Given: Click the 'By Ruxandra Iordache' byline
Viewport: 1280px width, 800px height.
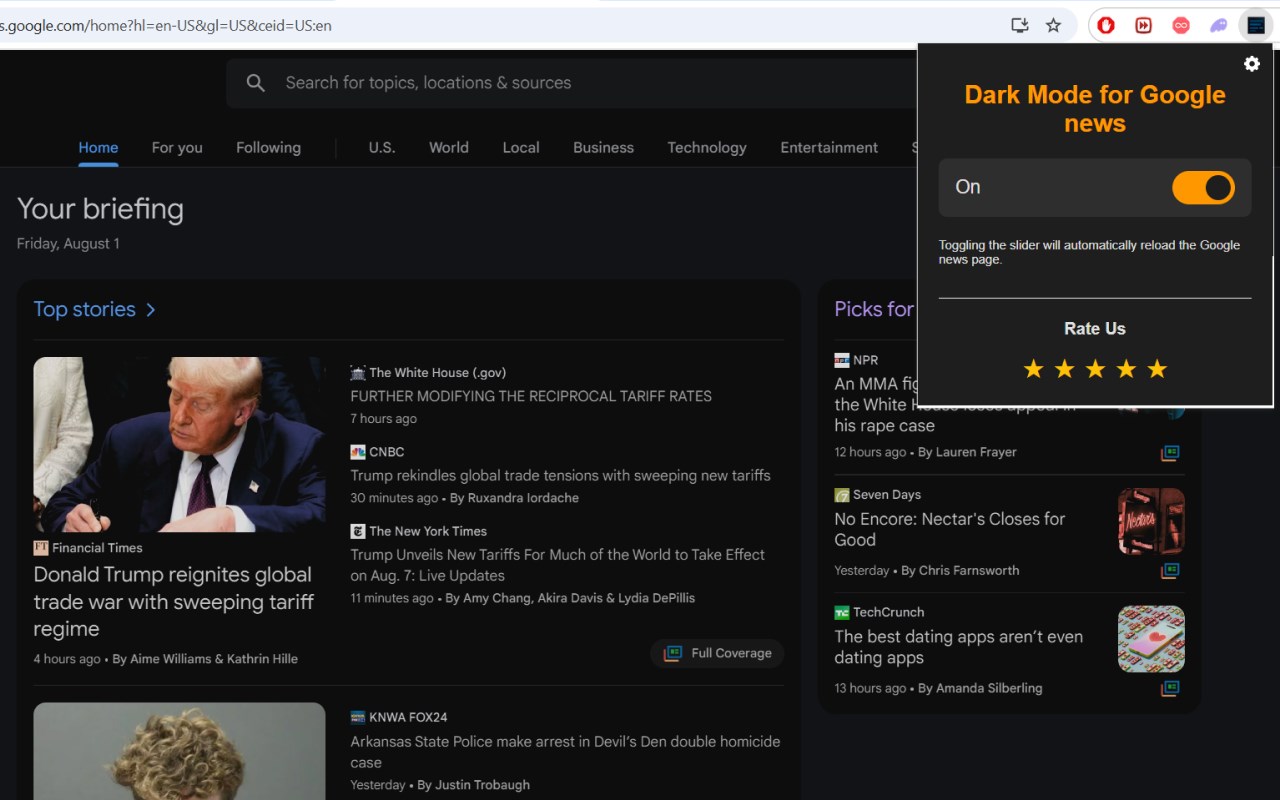Looking at the screenshot, I should tap(514, 498).
